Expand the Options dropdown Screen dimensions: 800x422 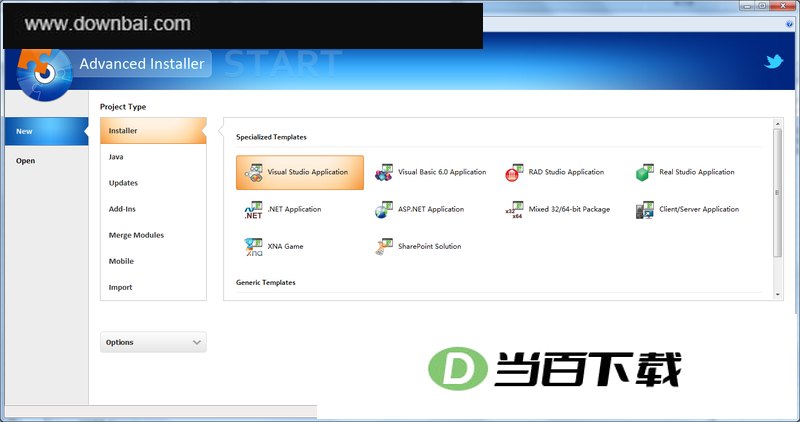154,342
